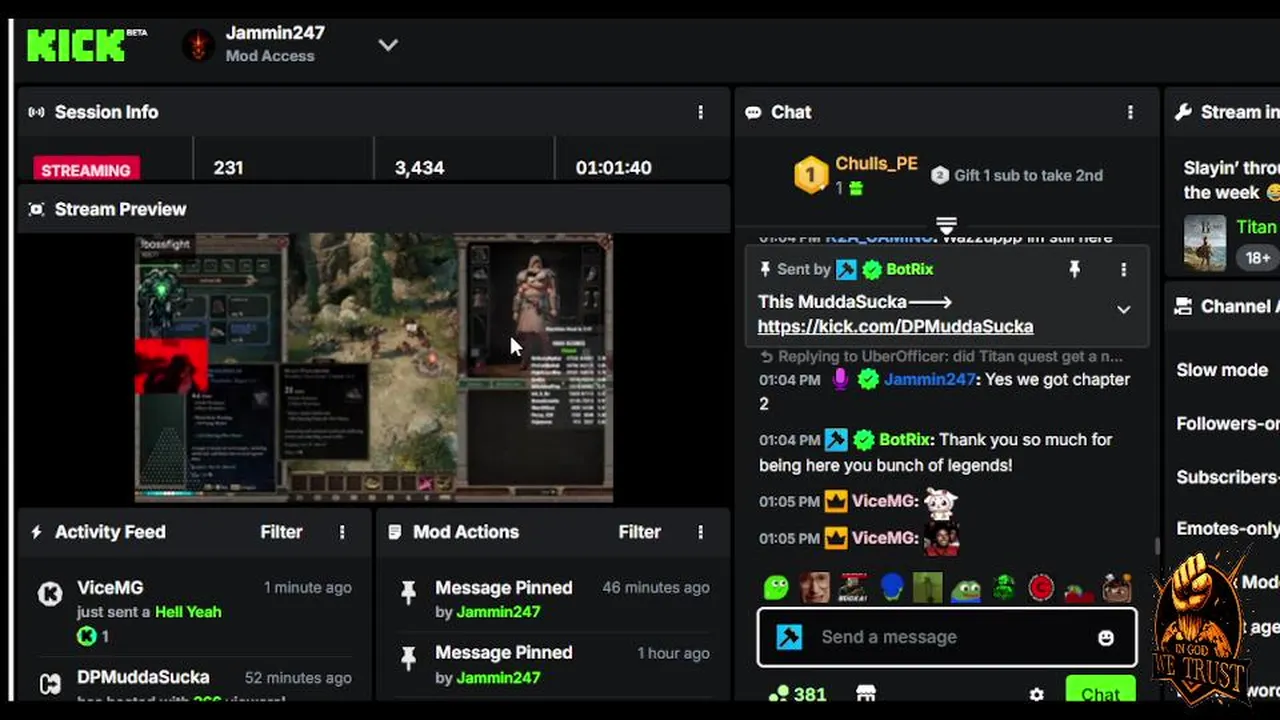
Task: Click BotRix in the pinned message header
Action: (909, 269)
